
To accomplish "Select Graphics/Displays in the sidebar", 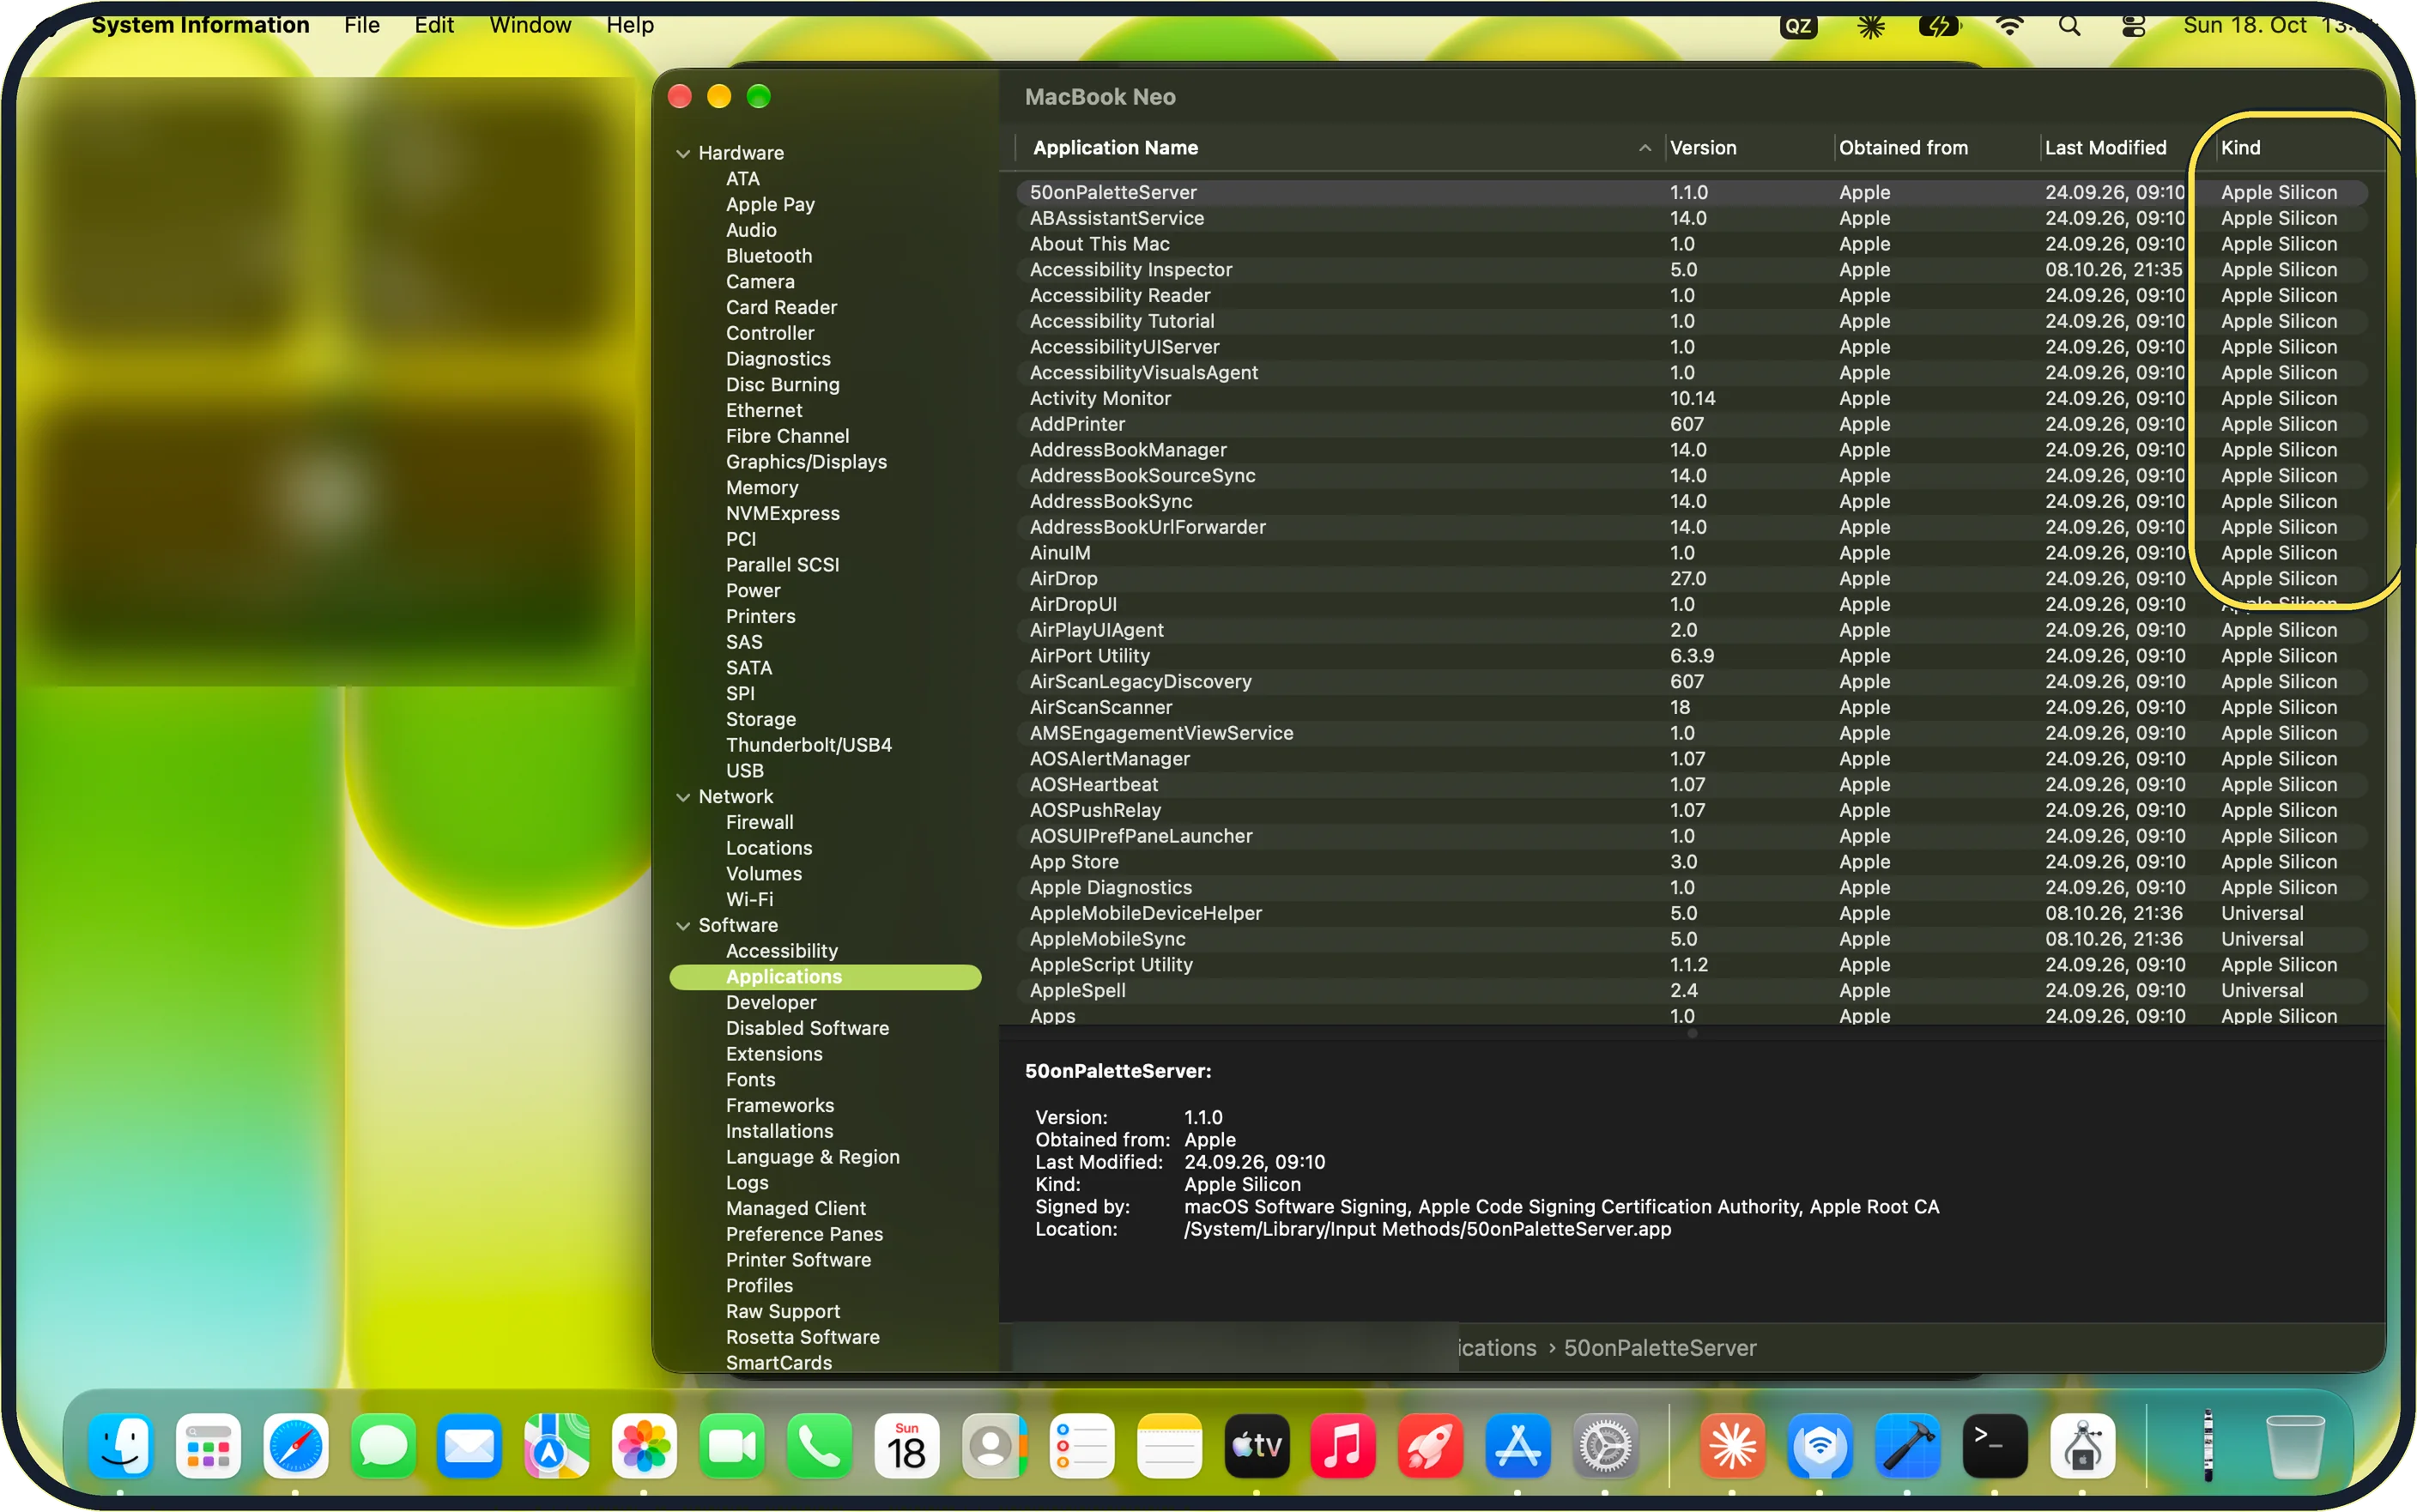I will (806, 462).
